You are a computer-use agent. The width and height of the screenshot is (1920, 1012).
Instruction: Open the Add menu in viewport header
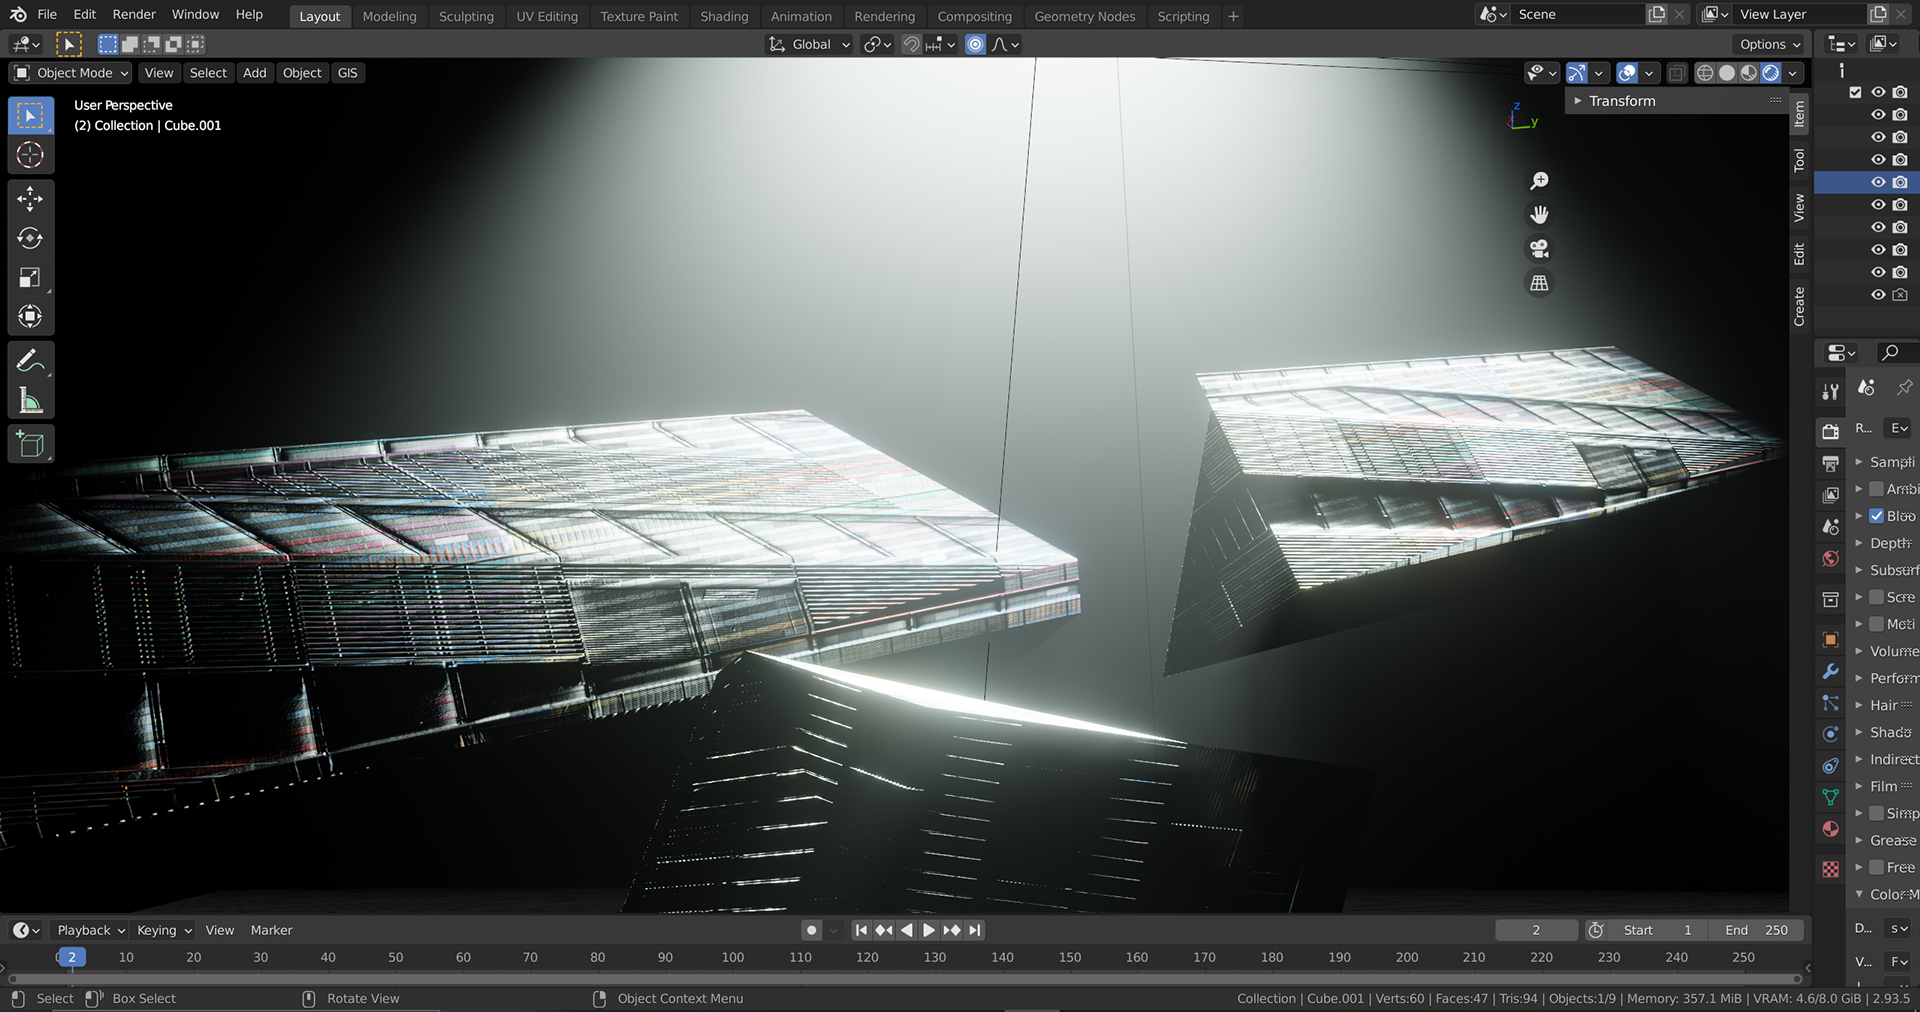tap(254, 73)
